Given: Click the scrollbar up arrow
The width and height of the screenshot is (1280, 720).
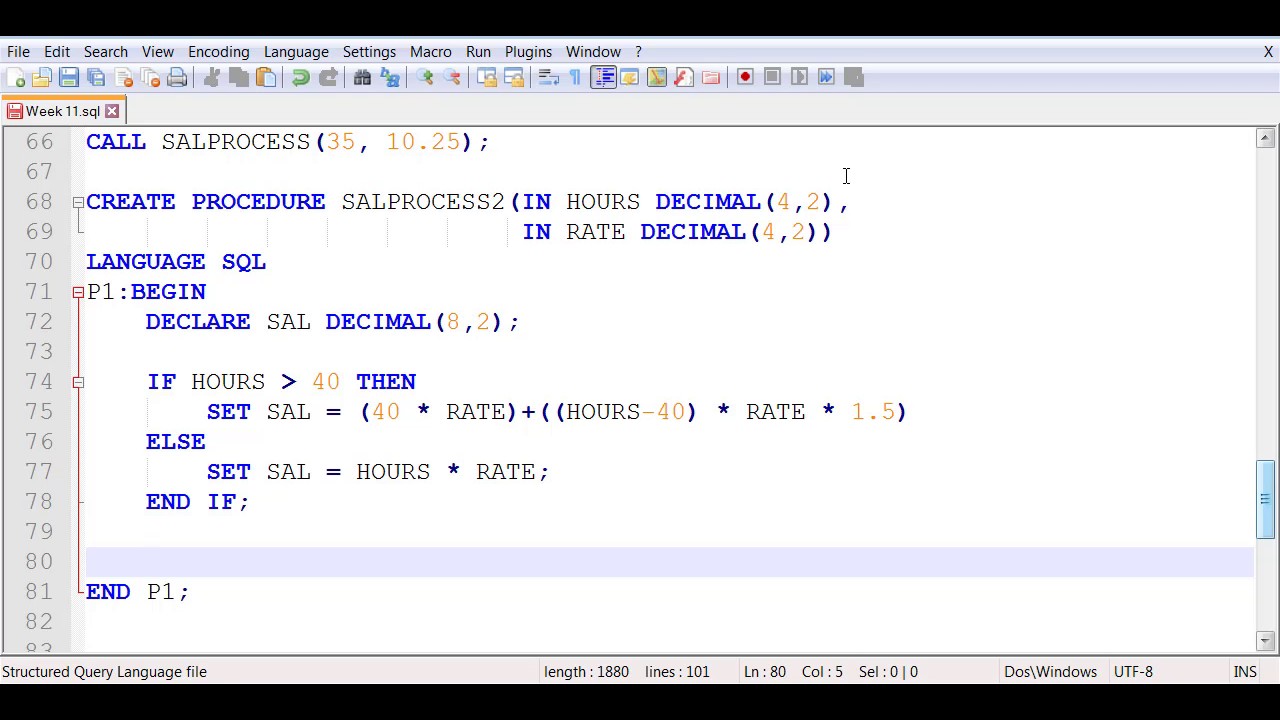Looking at the screenshot, I should coord(1265,139).
